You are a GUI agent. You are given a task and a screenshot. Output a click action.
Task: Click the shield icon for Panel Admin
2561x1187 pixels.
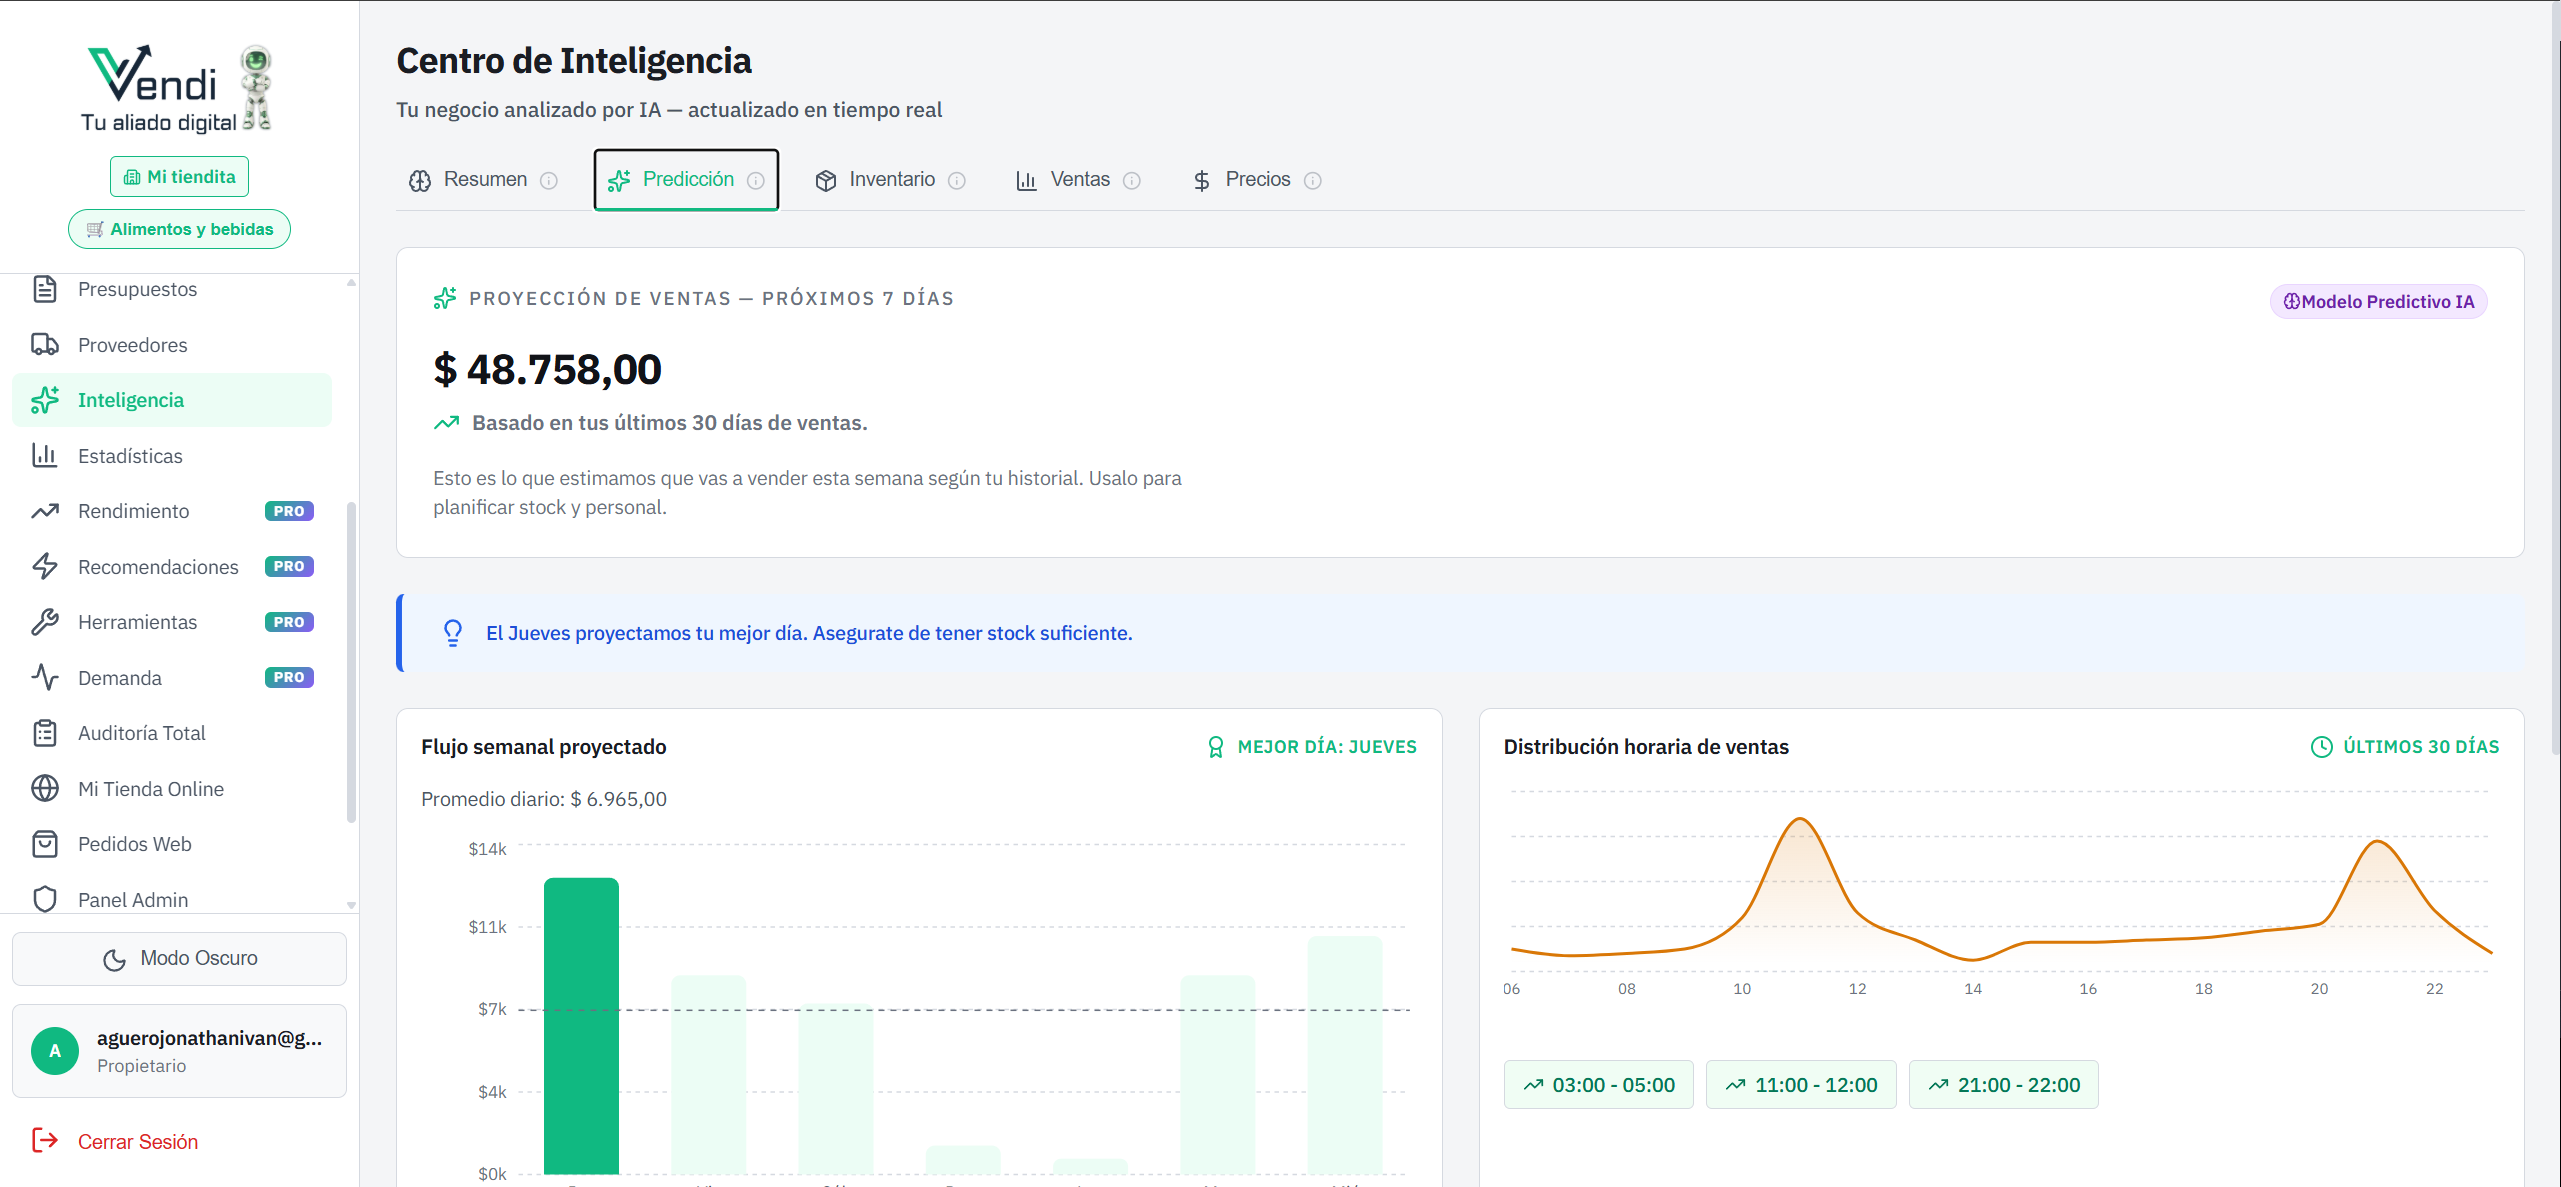point(45,899)
